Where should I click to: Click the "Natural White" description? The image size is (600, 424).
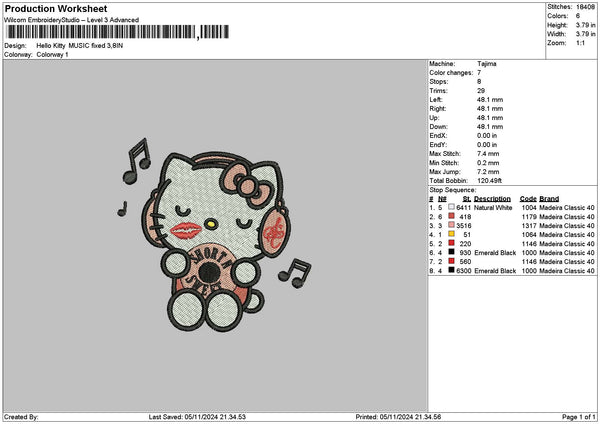[493, 208]
